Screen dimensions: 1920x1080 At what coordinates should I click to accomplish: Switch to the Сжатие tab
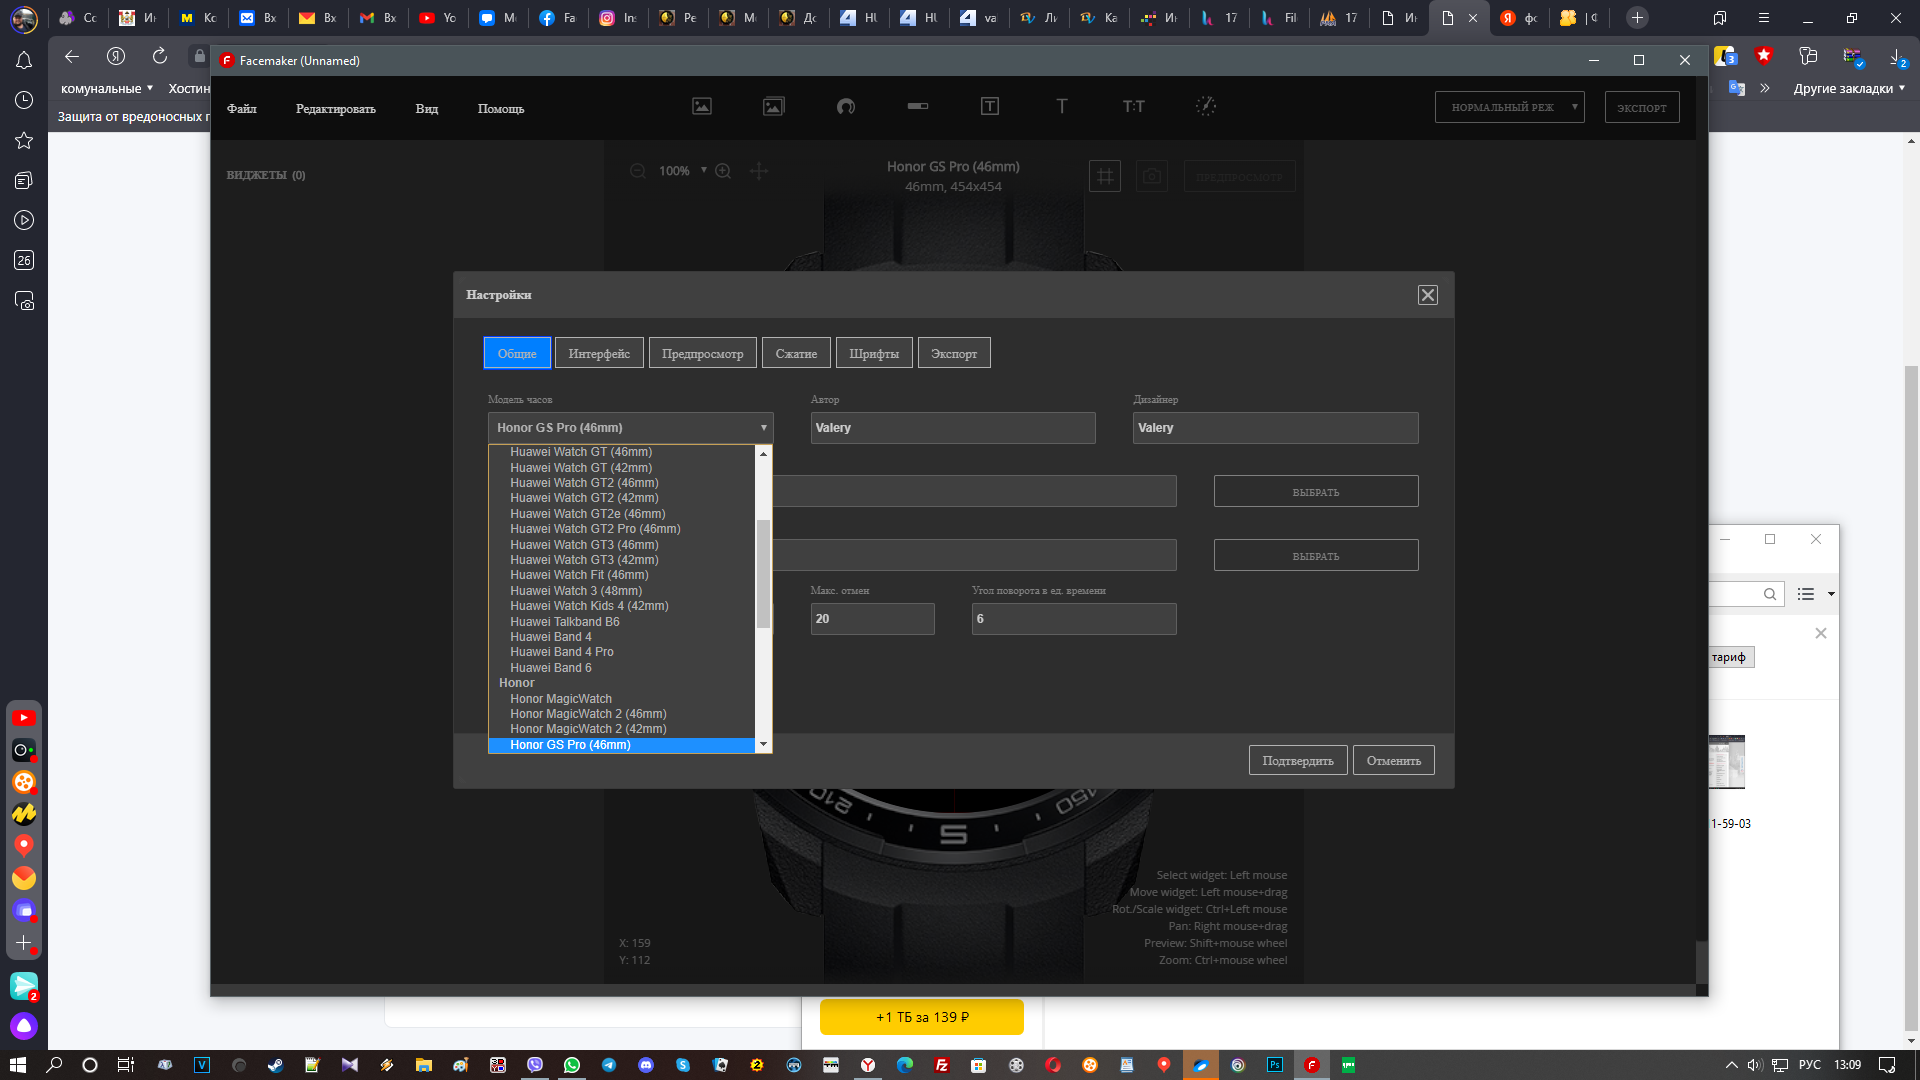tap(796, 353)
